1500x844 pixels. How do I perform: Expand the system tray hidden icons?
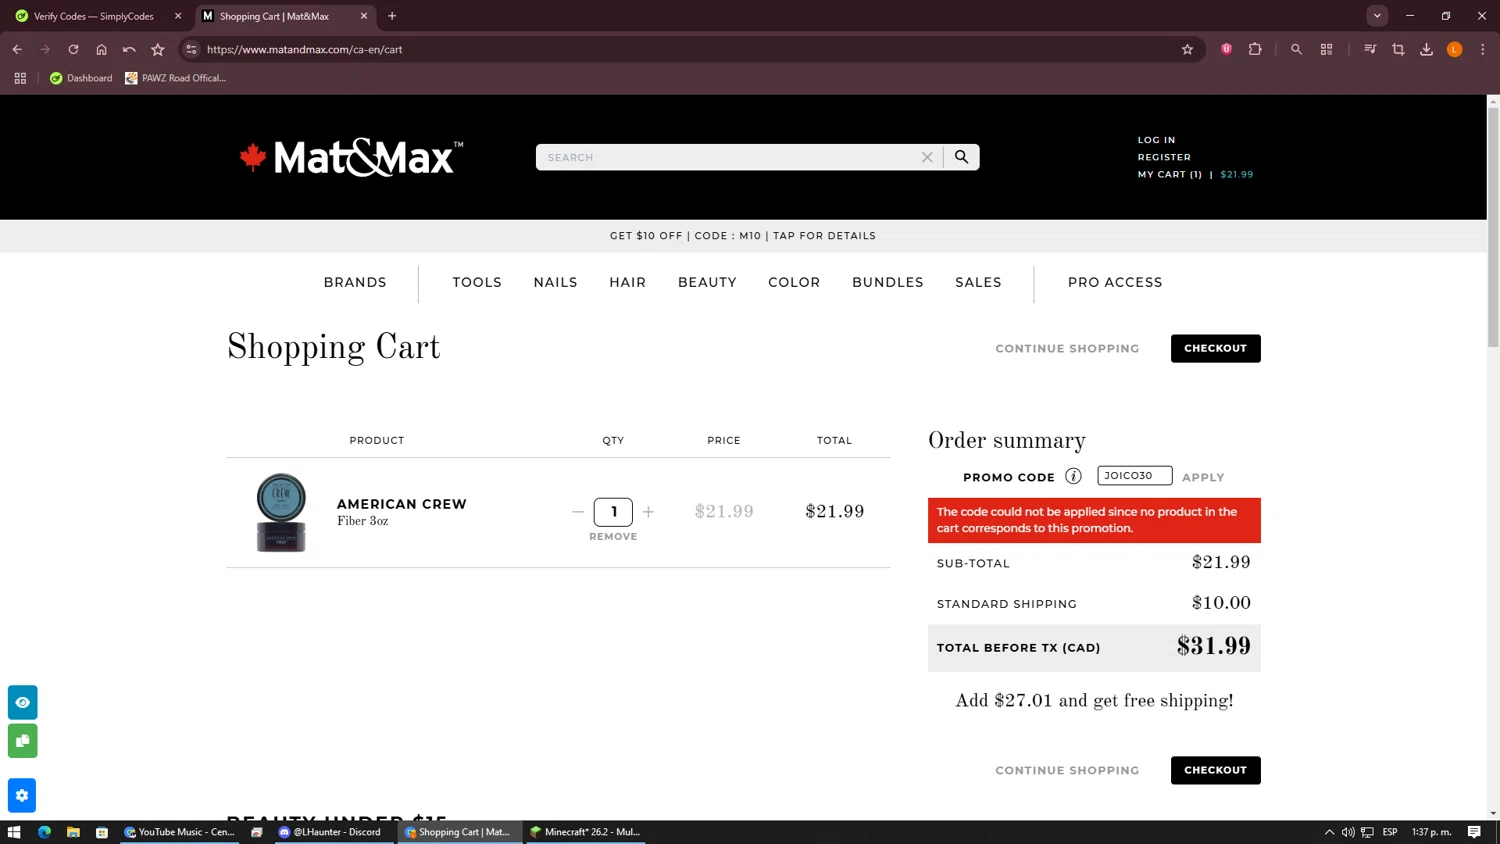(x=1329, y=832)
